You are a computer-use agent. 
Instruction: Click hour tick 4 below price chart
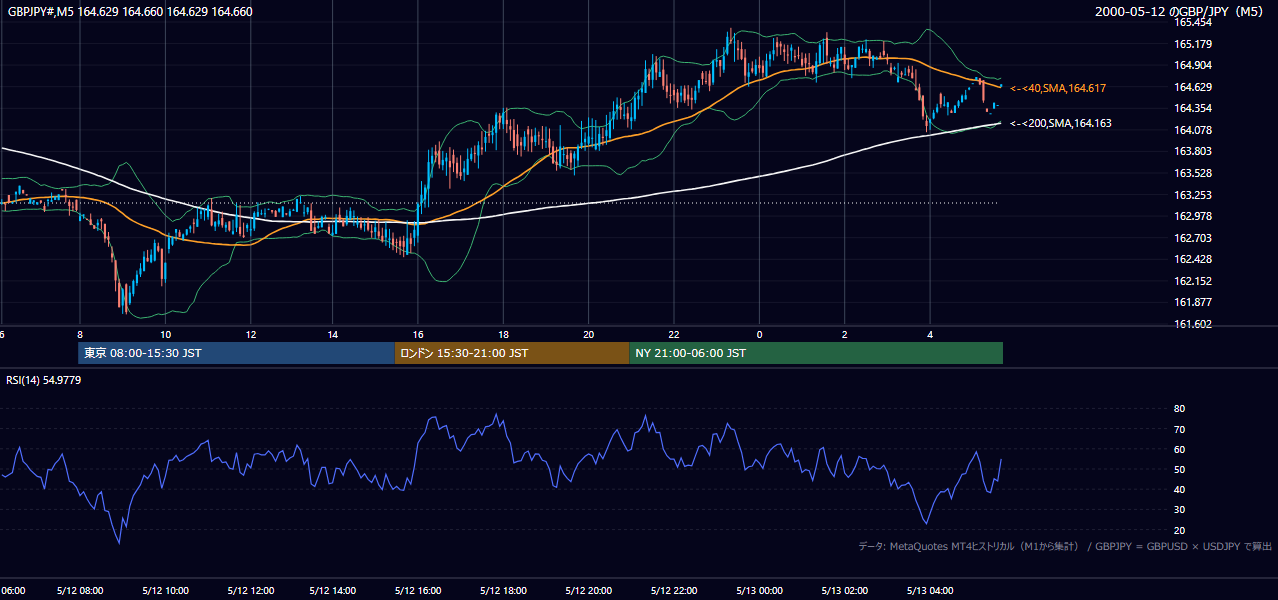929,334
